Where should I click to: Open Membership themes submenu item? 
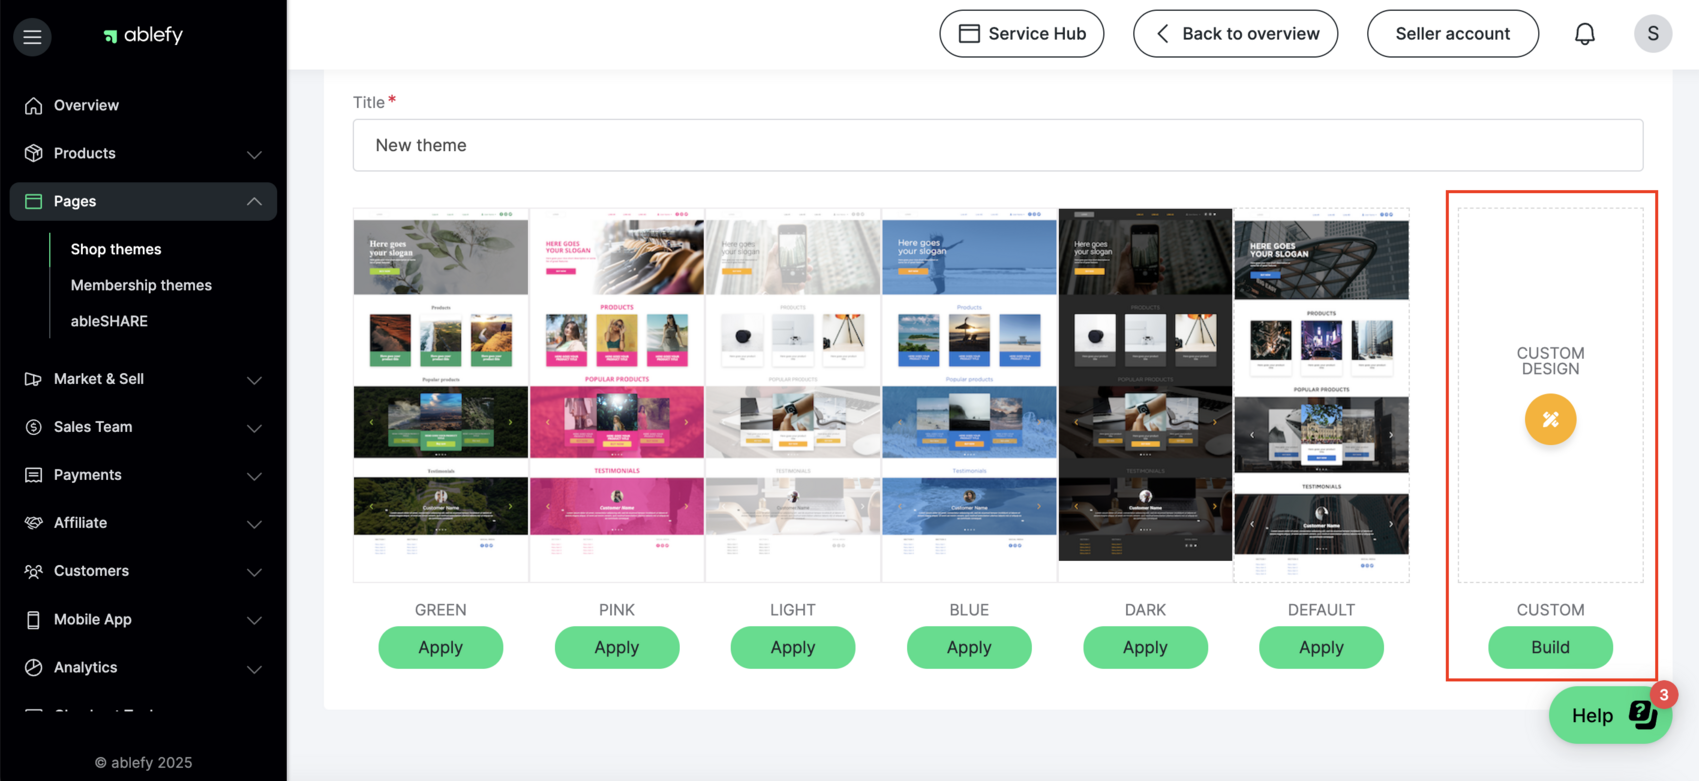[141, 285]
